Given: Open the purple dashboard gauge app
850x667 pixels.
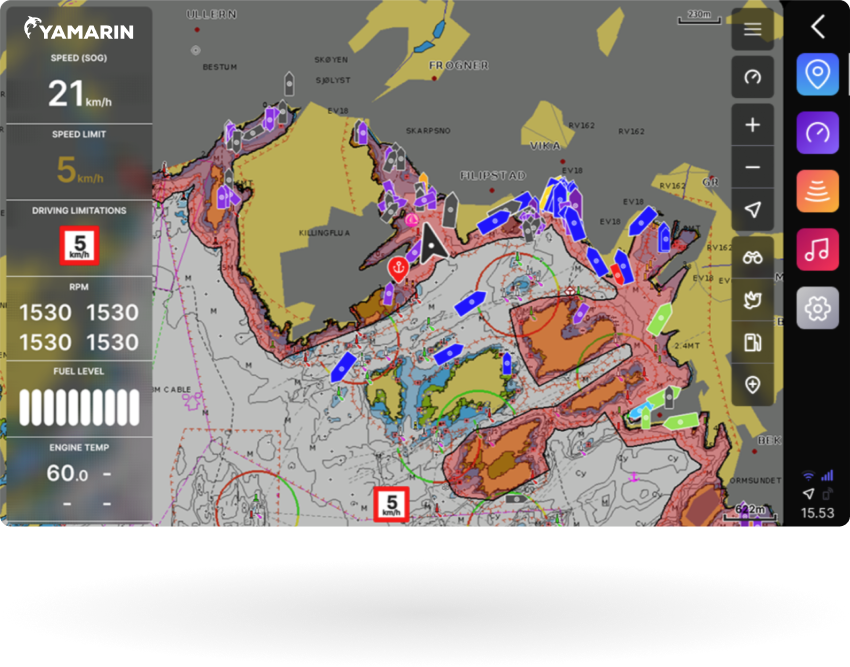Looking at the screenshot, I should 817,133.
